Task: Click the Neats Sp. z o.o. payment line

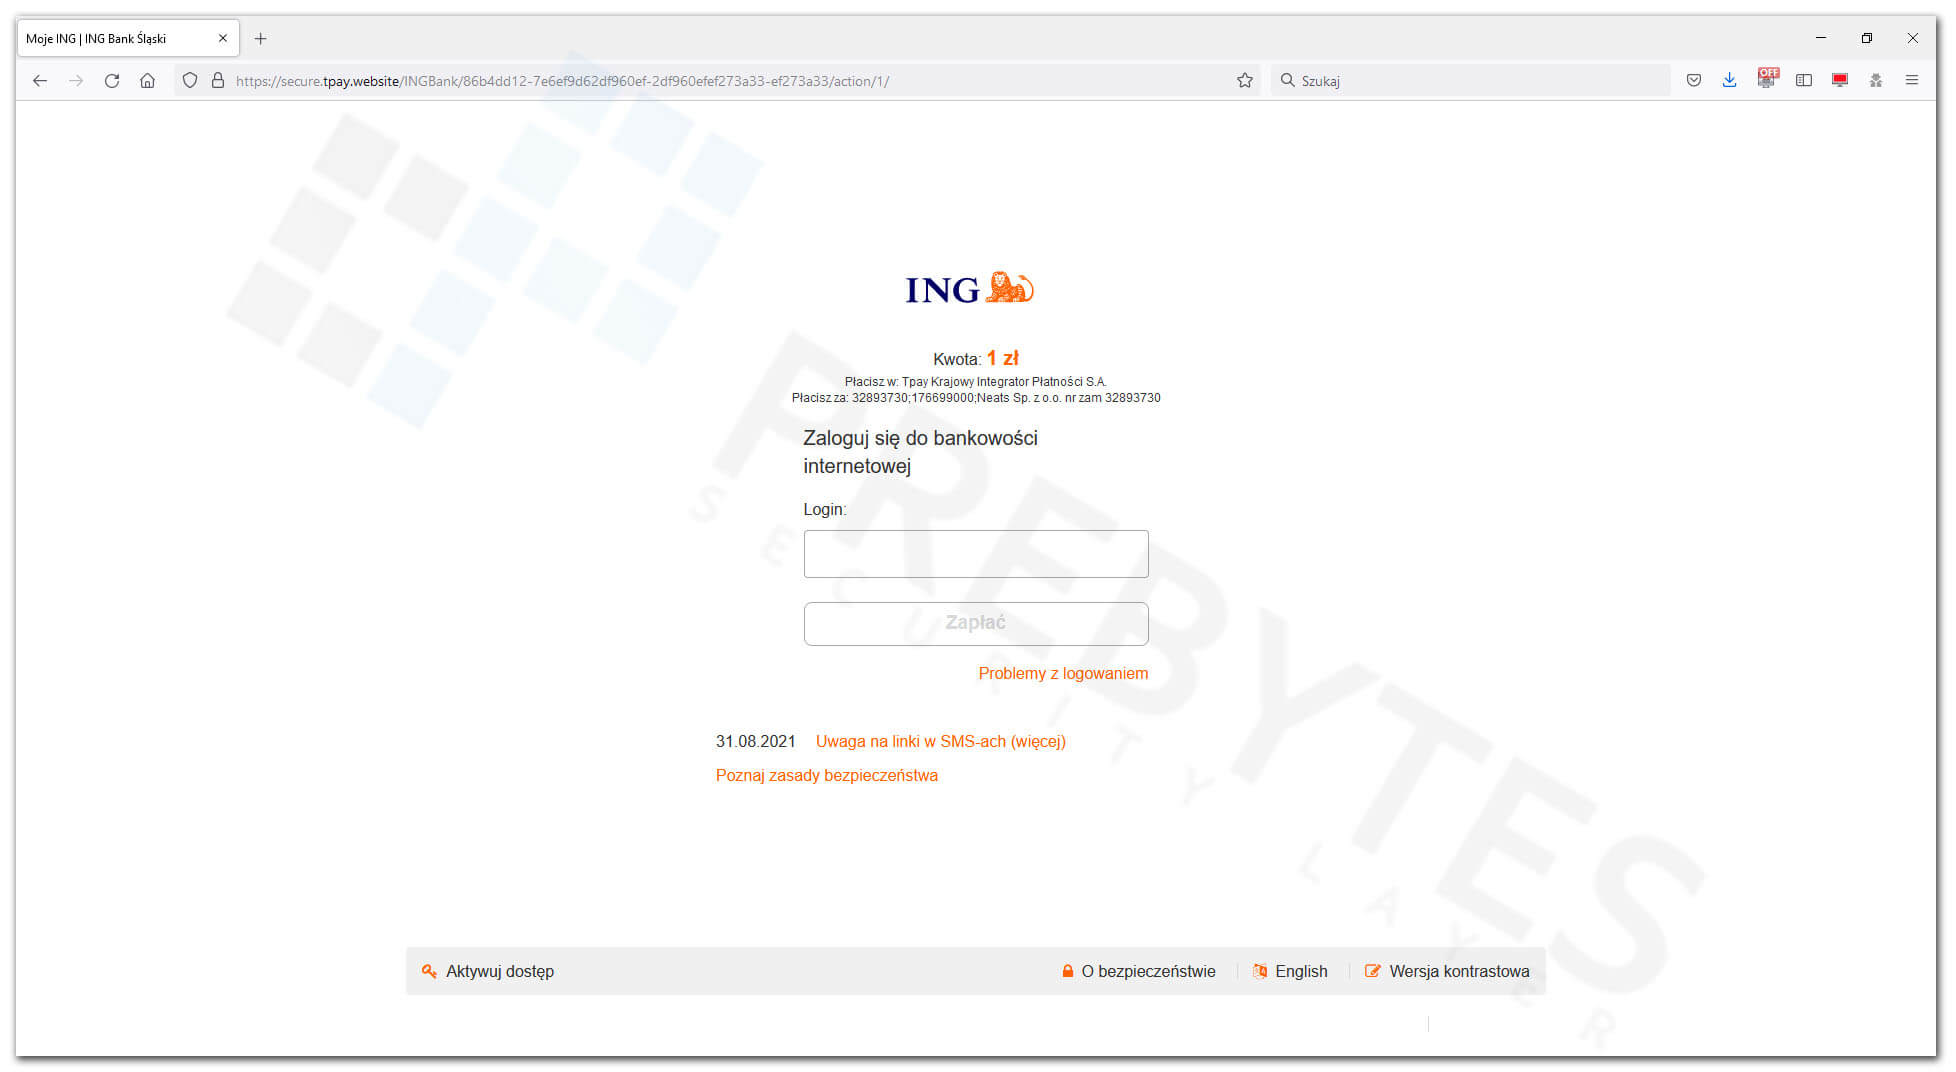Action: [976, 398]
